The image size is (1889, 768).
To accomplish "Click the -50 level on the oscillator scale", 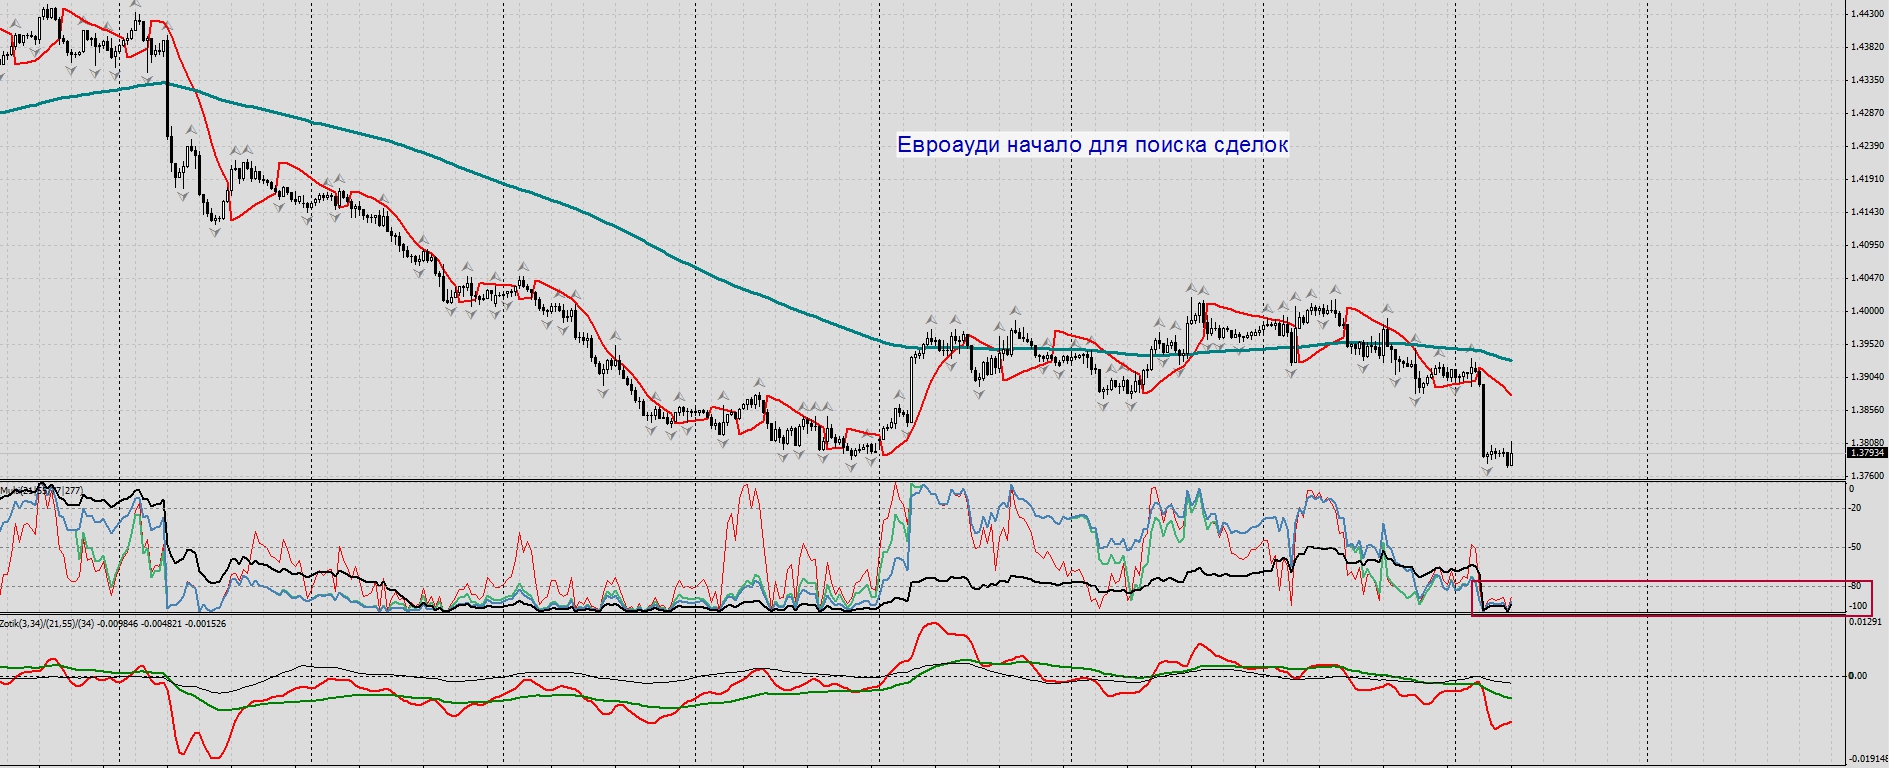I will pyautogui.click(x=1855, y=547).
